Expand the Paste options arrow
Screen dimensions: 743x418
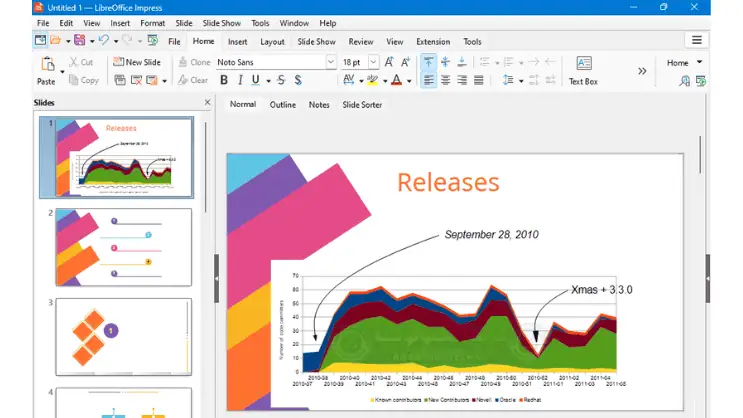[x=62, y=72]
